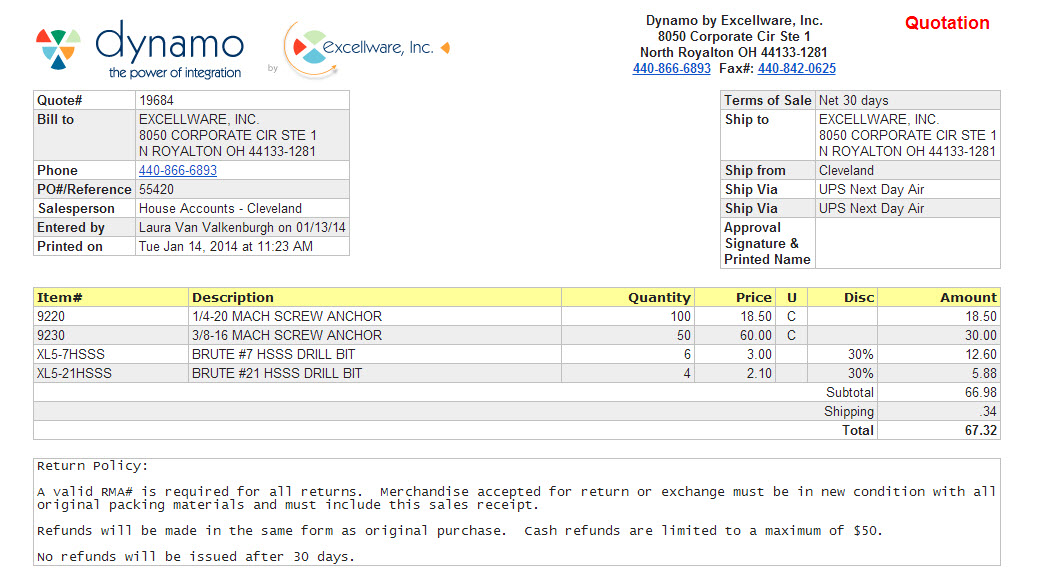Open the fax number link 440-842-0625
Screen dimensions: 1043x583
tap(796, 69)
